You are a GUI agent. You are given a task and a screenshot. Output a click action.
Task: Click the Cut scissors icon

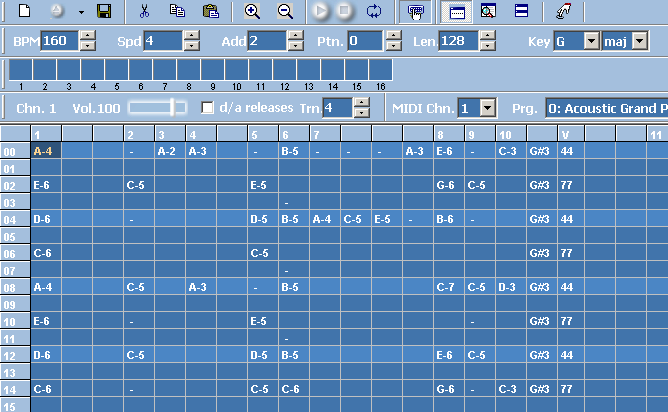pos(145,12)
